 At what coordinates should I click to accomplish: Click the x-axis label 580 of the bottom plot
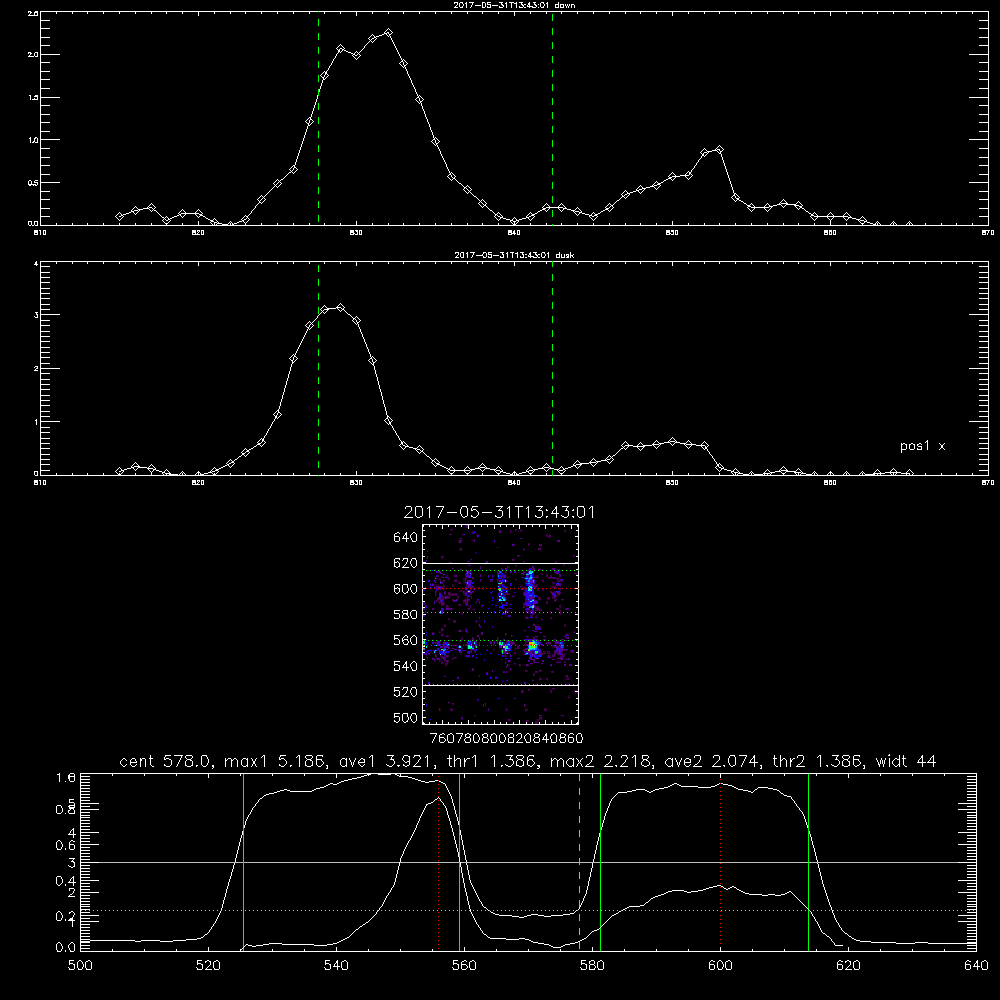coord(592,966)
